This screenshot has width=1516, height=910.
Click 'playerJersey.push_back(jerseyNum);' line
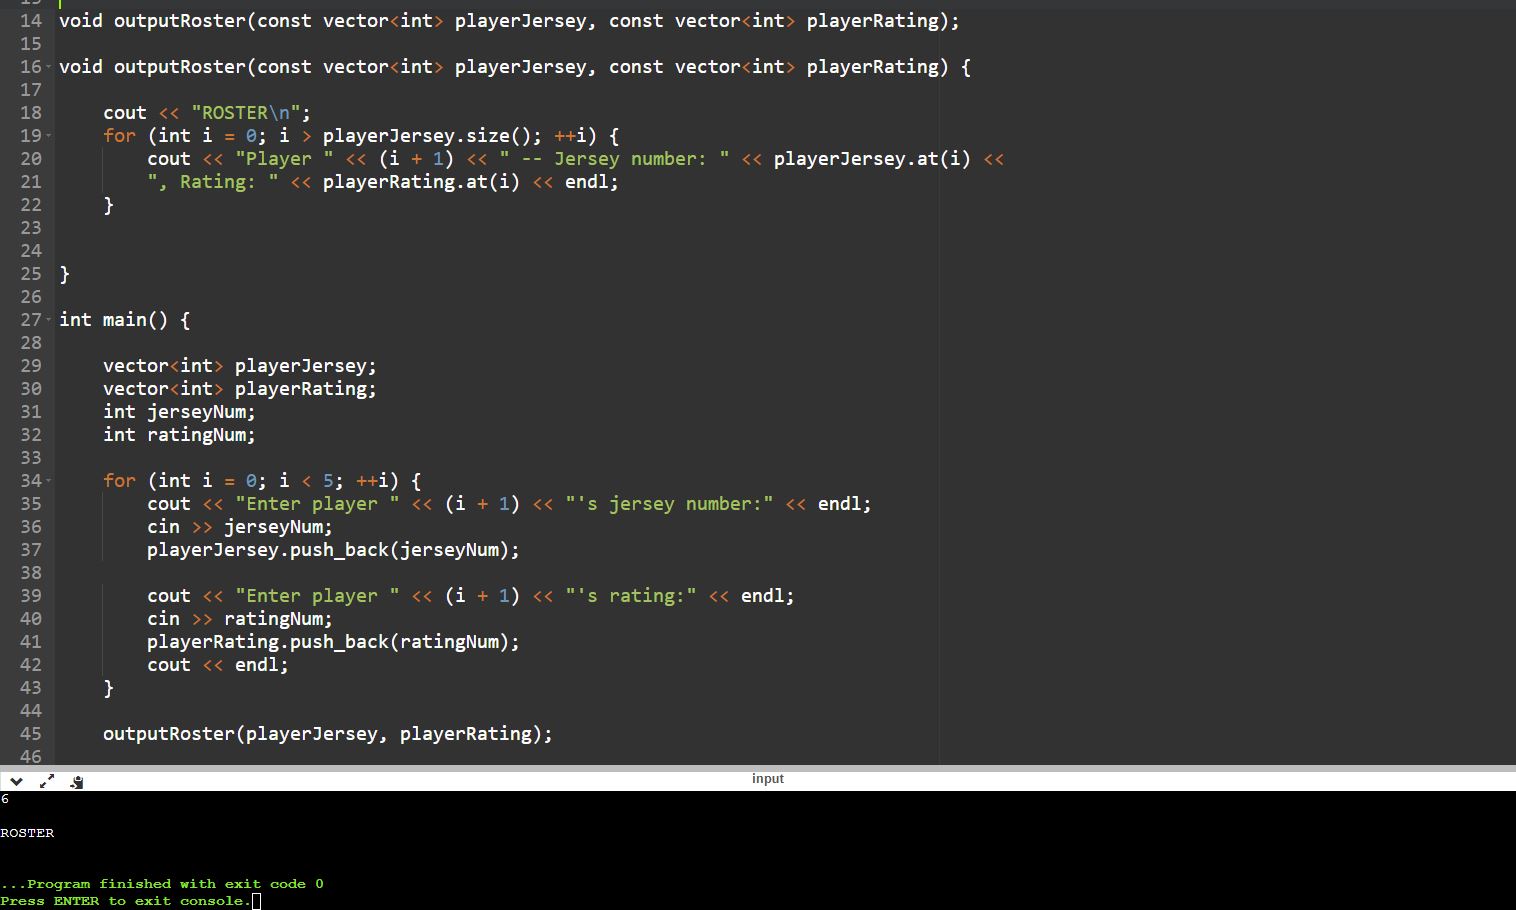click(x=334, y=550)
